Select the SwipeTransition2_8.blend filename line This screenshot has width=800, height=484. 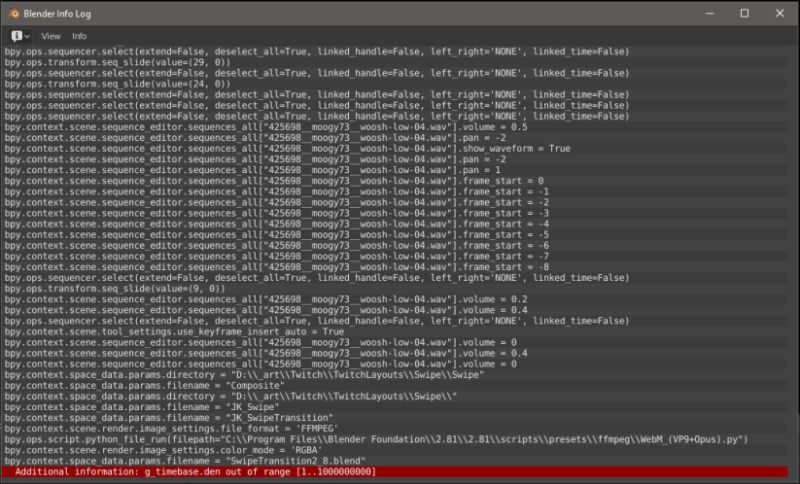(395, 461)
